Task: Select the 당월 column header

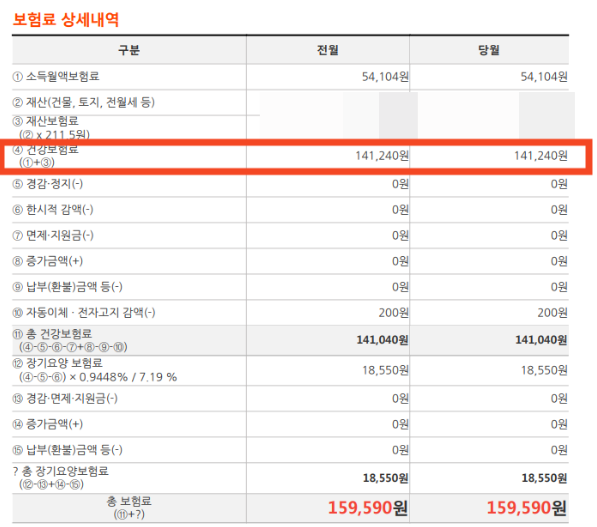Action: coord(489,50)
